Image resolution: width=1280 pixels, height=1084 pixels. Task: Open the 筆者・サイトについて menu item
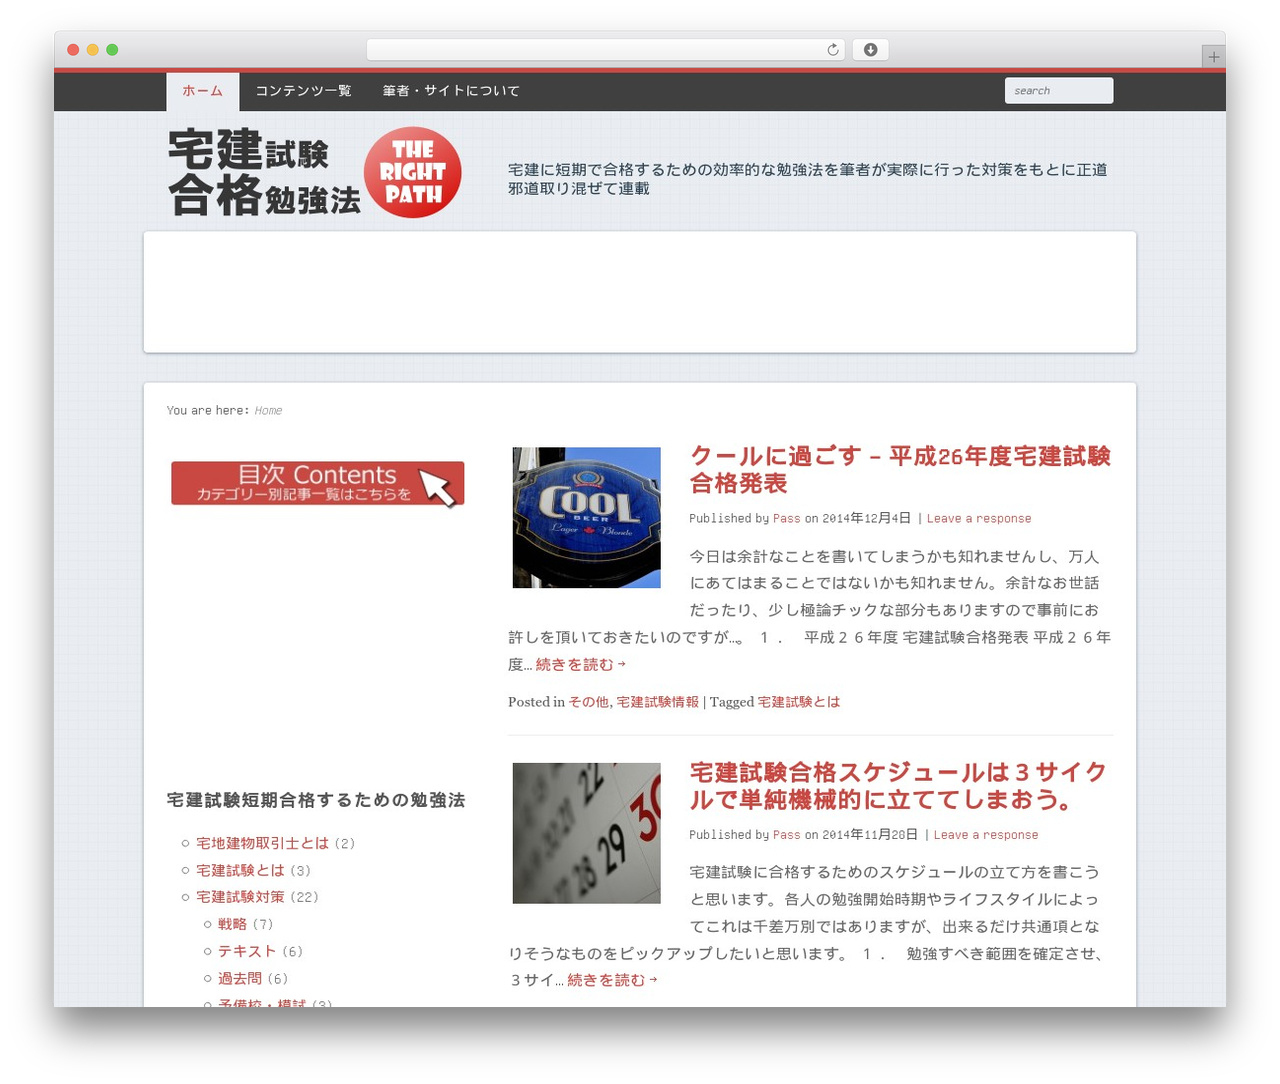[x=451, y=91]
